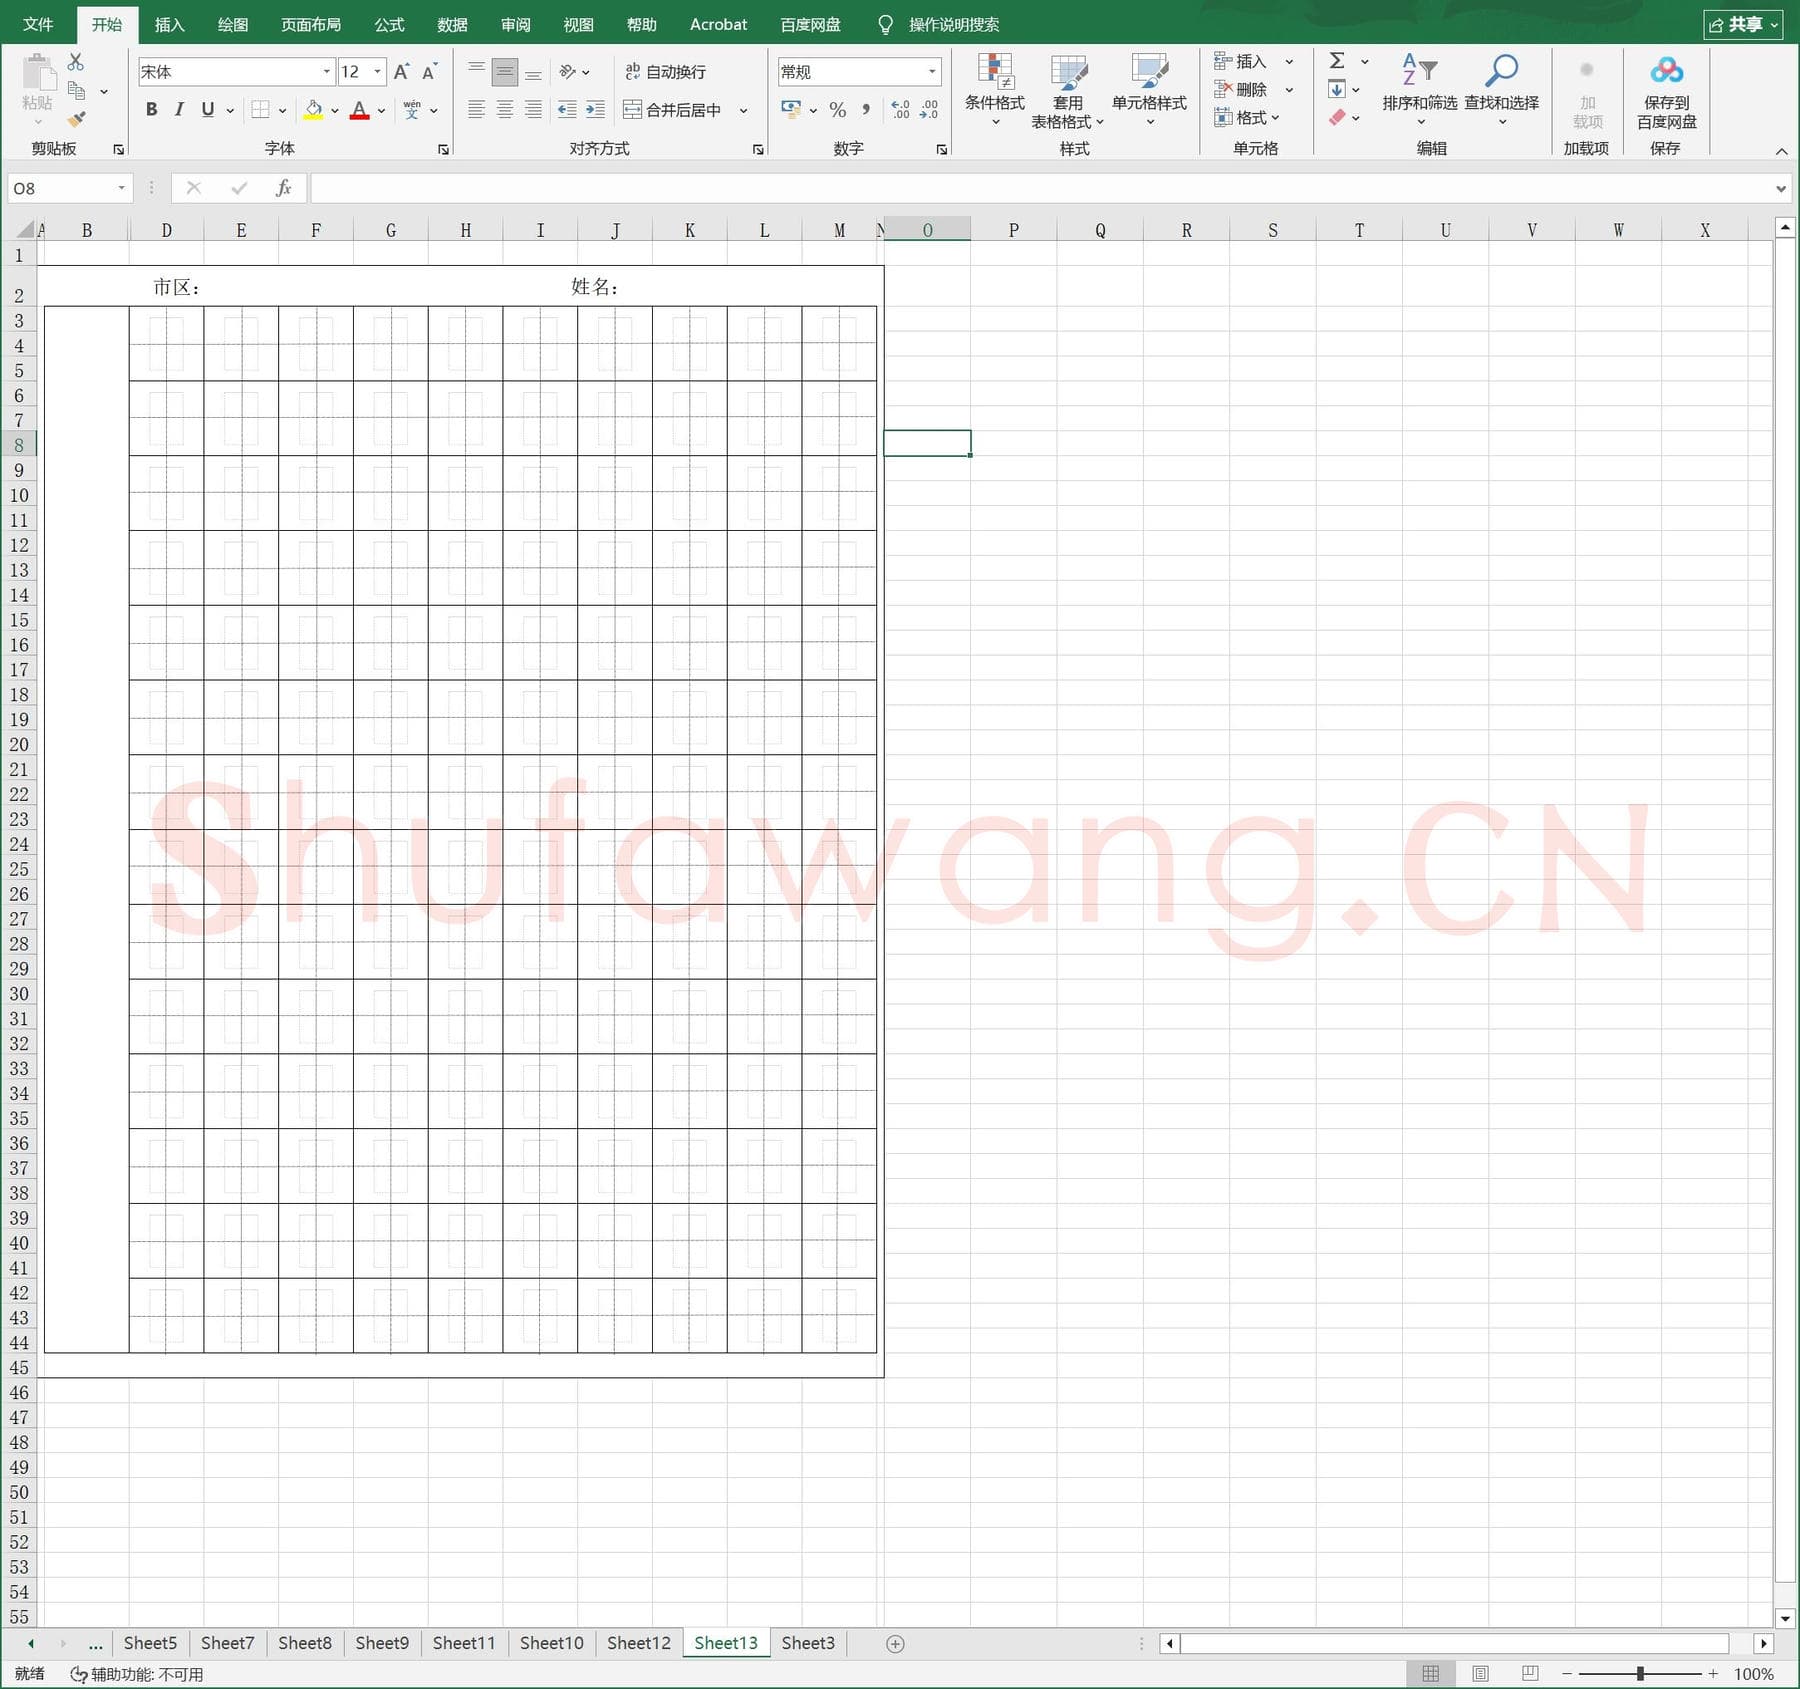1800x1689 pixels.
Task: Apply comma style number format
Action: coord(866,109)
